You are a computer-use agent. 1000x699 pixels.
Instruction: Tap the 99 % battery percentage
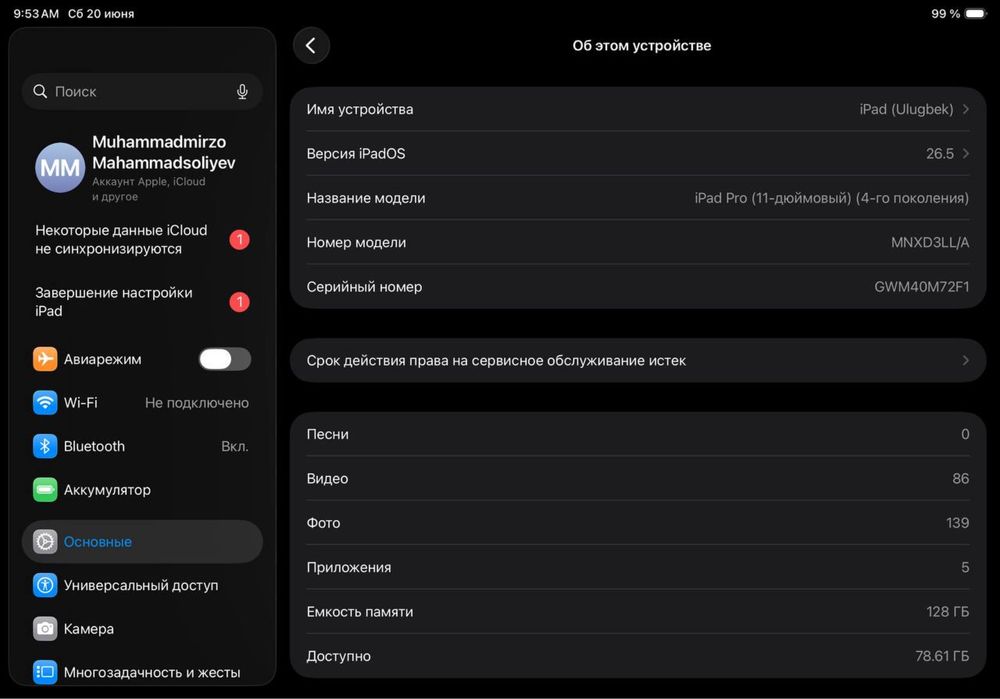click(x=945, y=13)
